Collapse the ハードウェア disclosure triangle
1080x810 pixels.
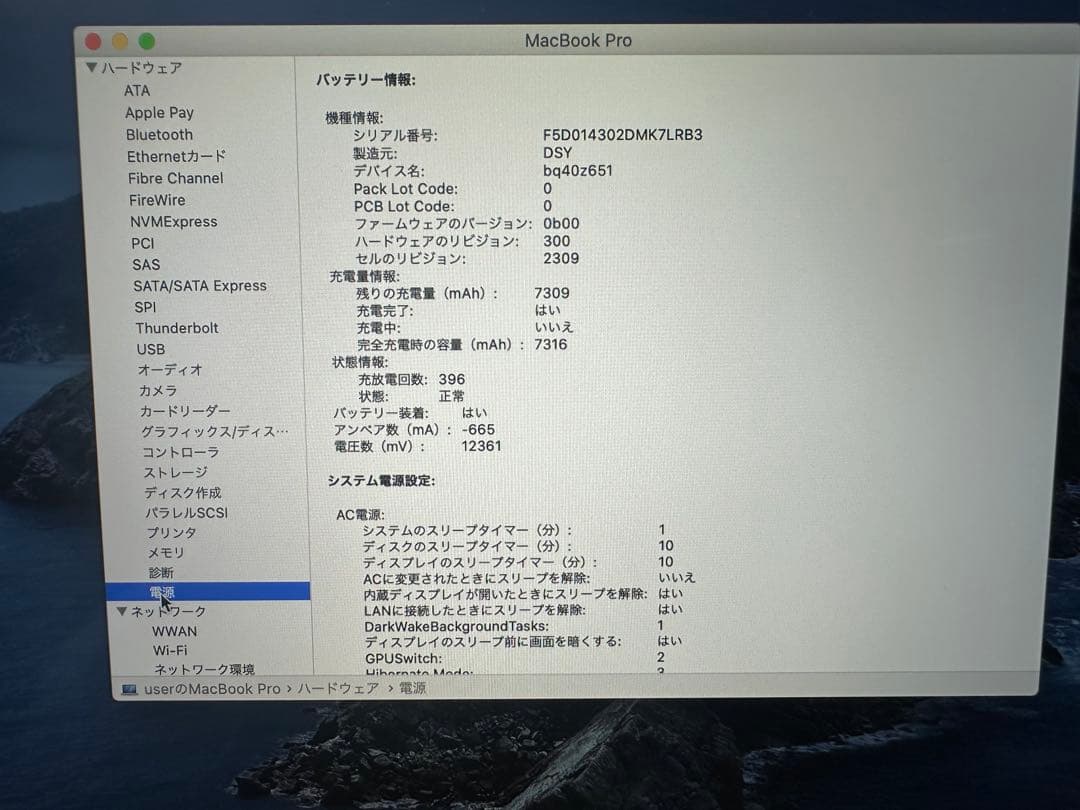tap(91, 68)
